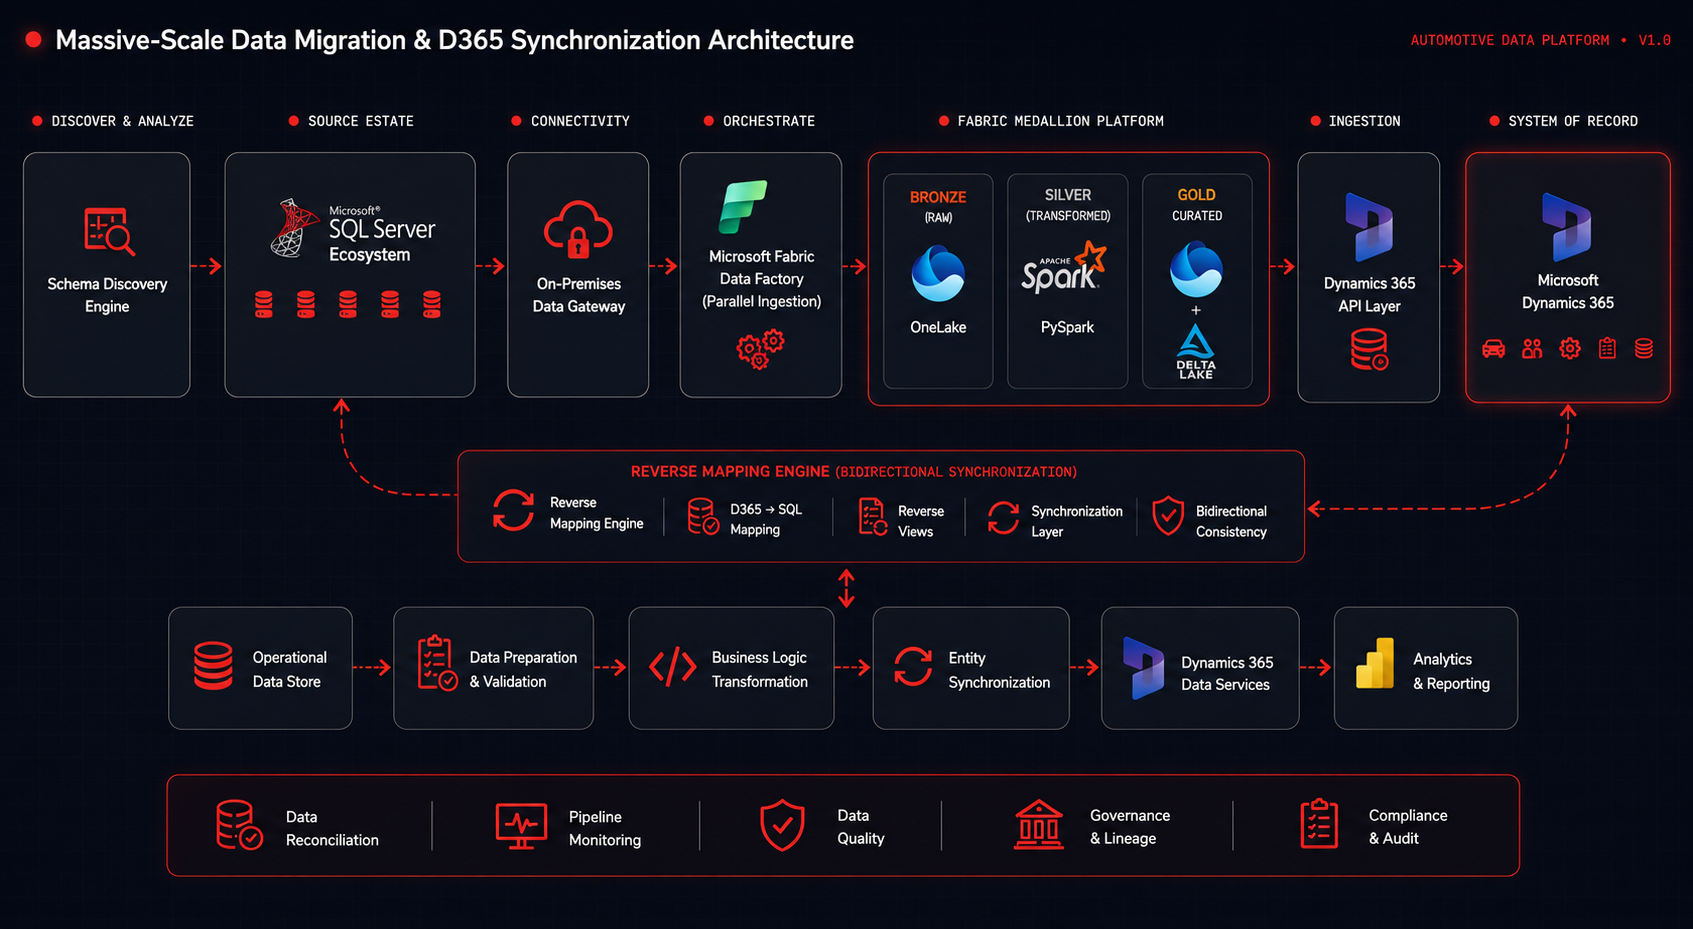
Task: Click the Data Reconciliation label
Action: point(332,828)
